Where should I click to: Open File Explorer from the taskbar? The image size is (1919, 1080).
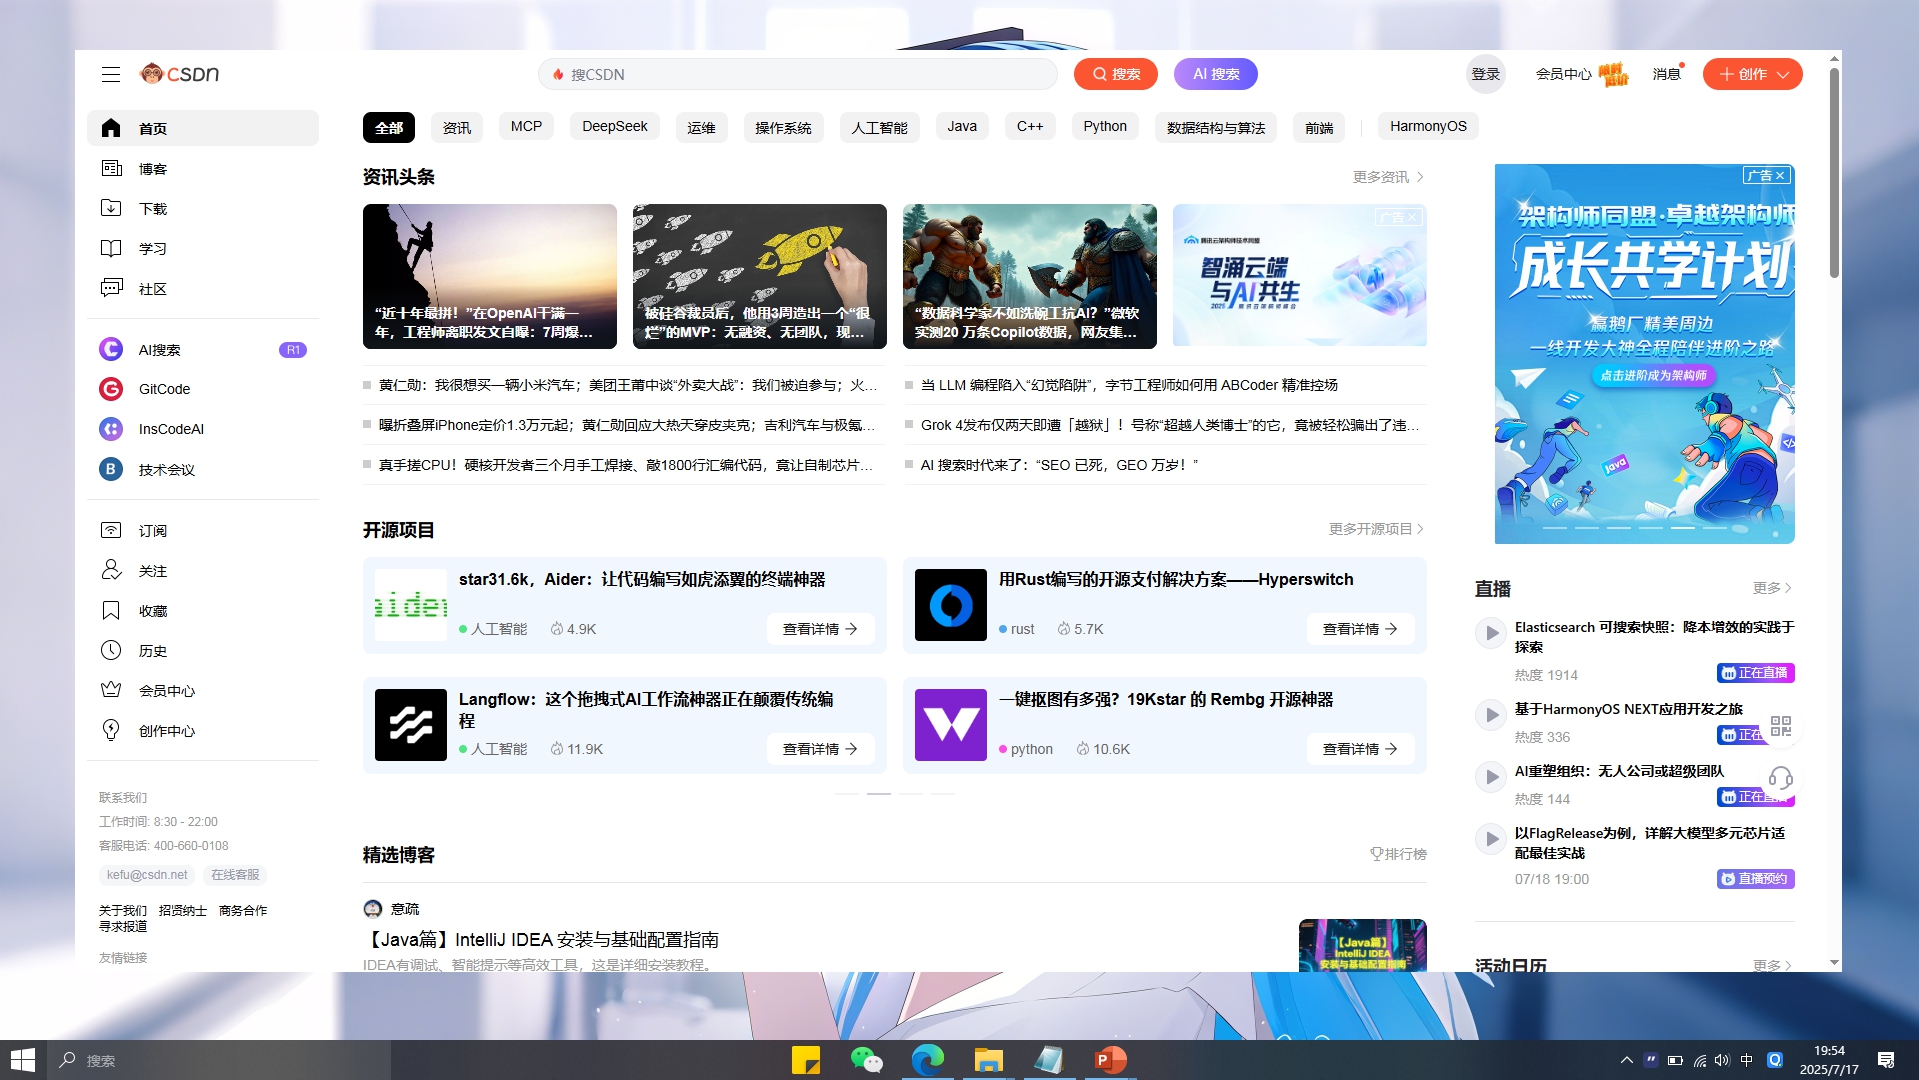coord(988,1060)
